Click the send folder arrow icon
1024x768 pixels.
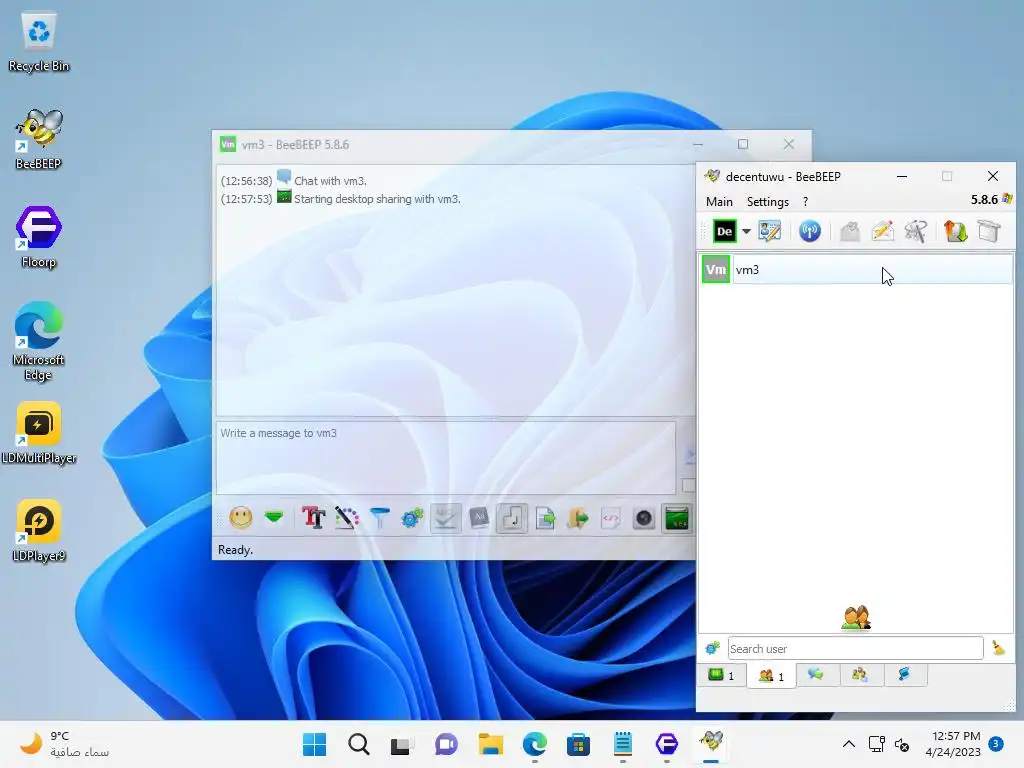[x=578, y=519]
